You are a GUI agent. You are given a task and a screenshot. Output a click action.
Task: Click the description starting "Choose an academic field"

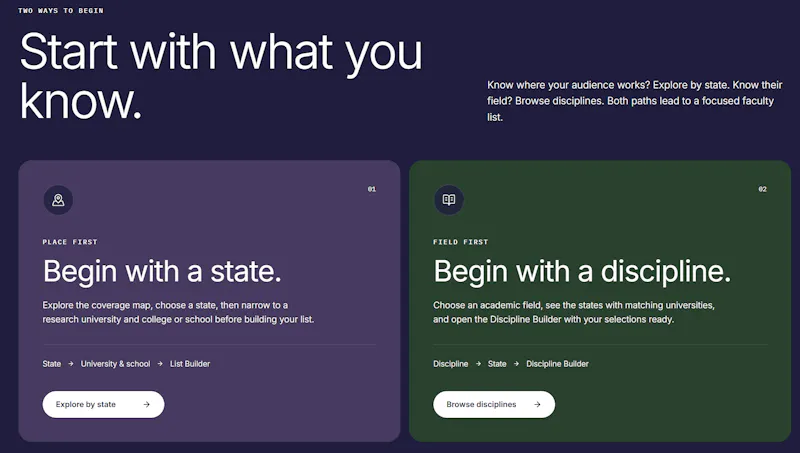[x=574, y=312]
